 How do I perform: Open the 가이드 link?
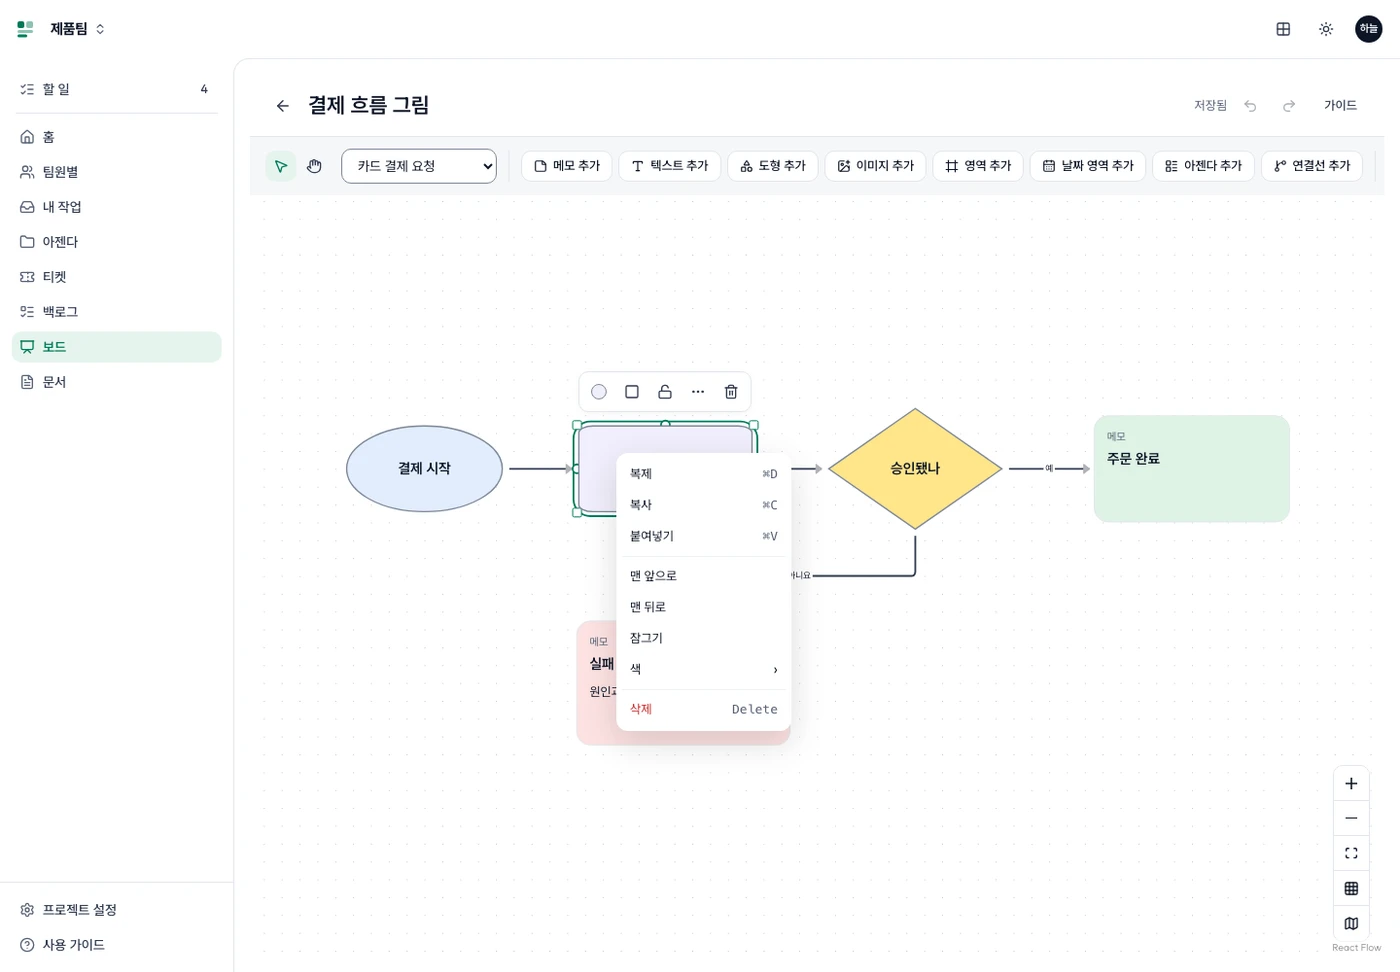1340,105
